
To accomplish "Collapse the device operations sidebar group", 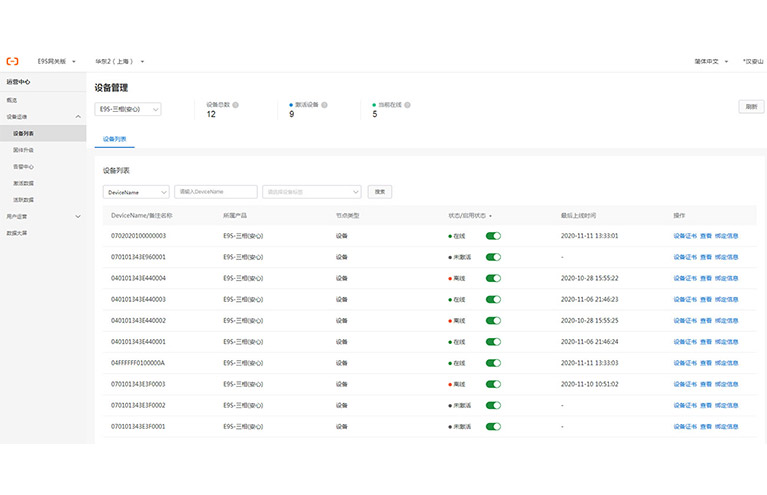I will 78,116.
